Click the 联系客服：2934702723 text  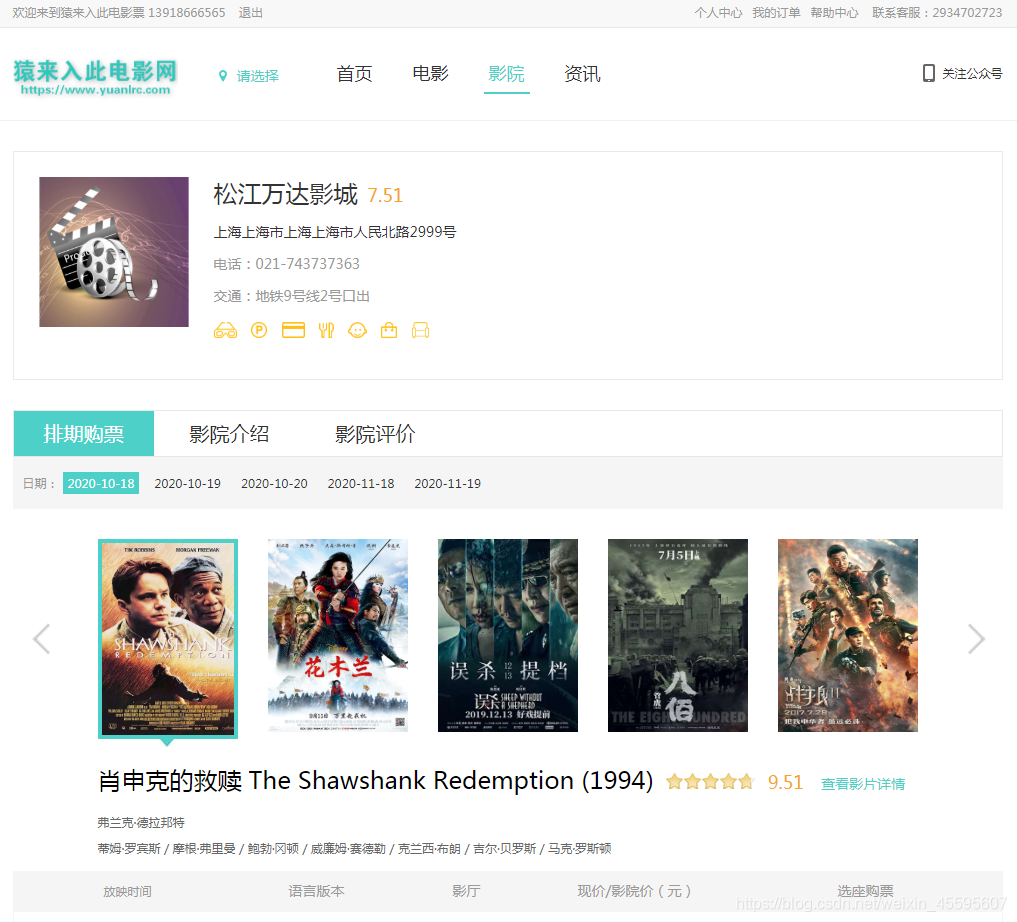[x=937, y=13]
